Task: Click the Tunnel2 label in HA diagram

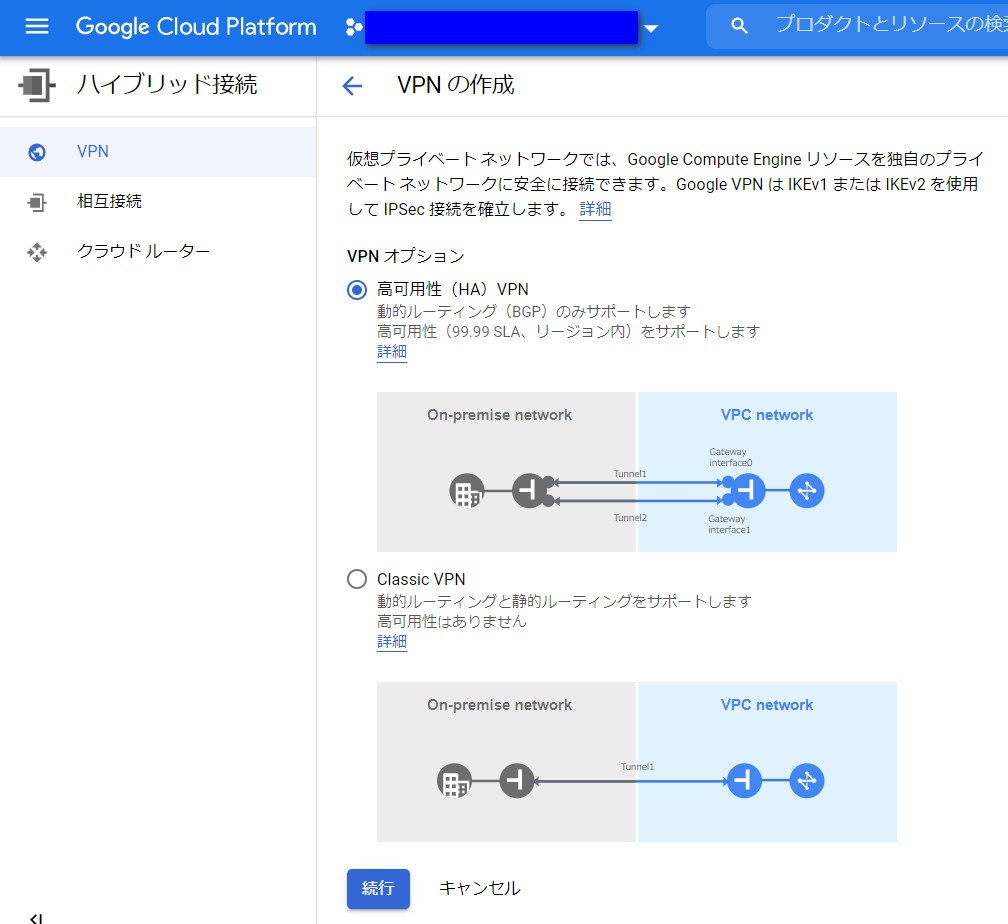Action: click(x=630, y=518)
